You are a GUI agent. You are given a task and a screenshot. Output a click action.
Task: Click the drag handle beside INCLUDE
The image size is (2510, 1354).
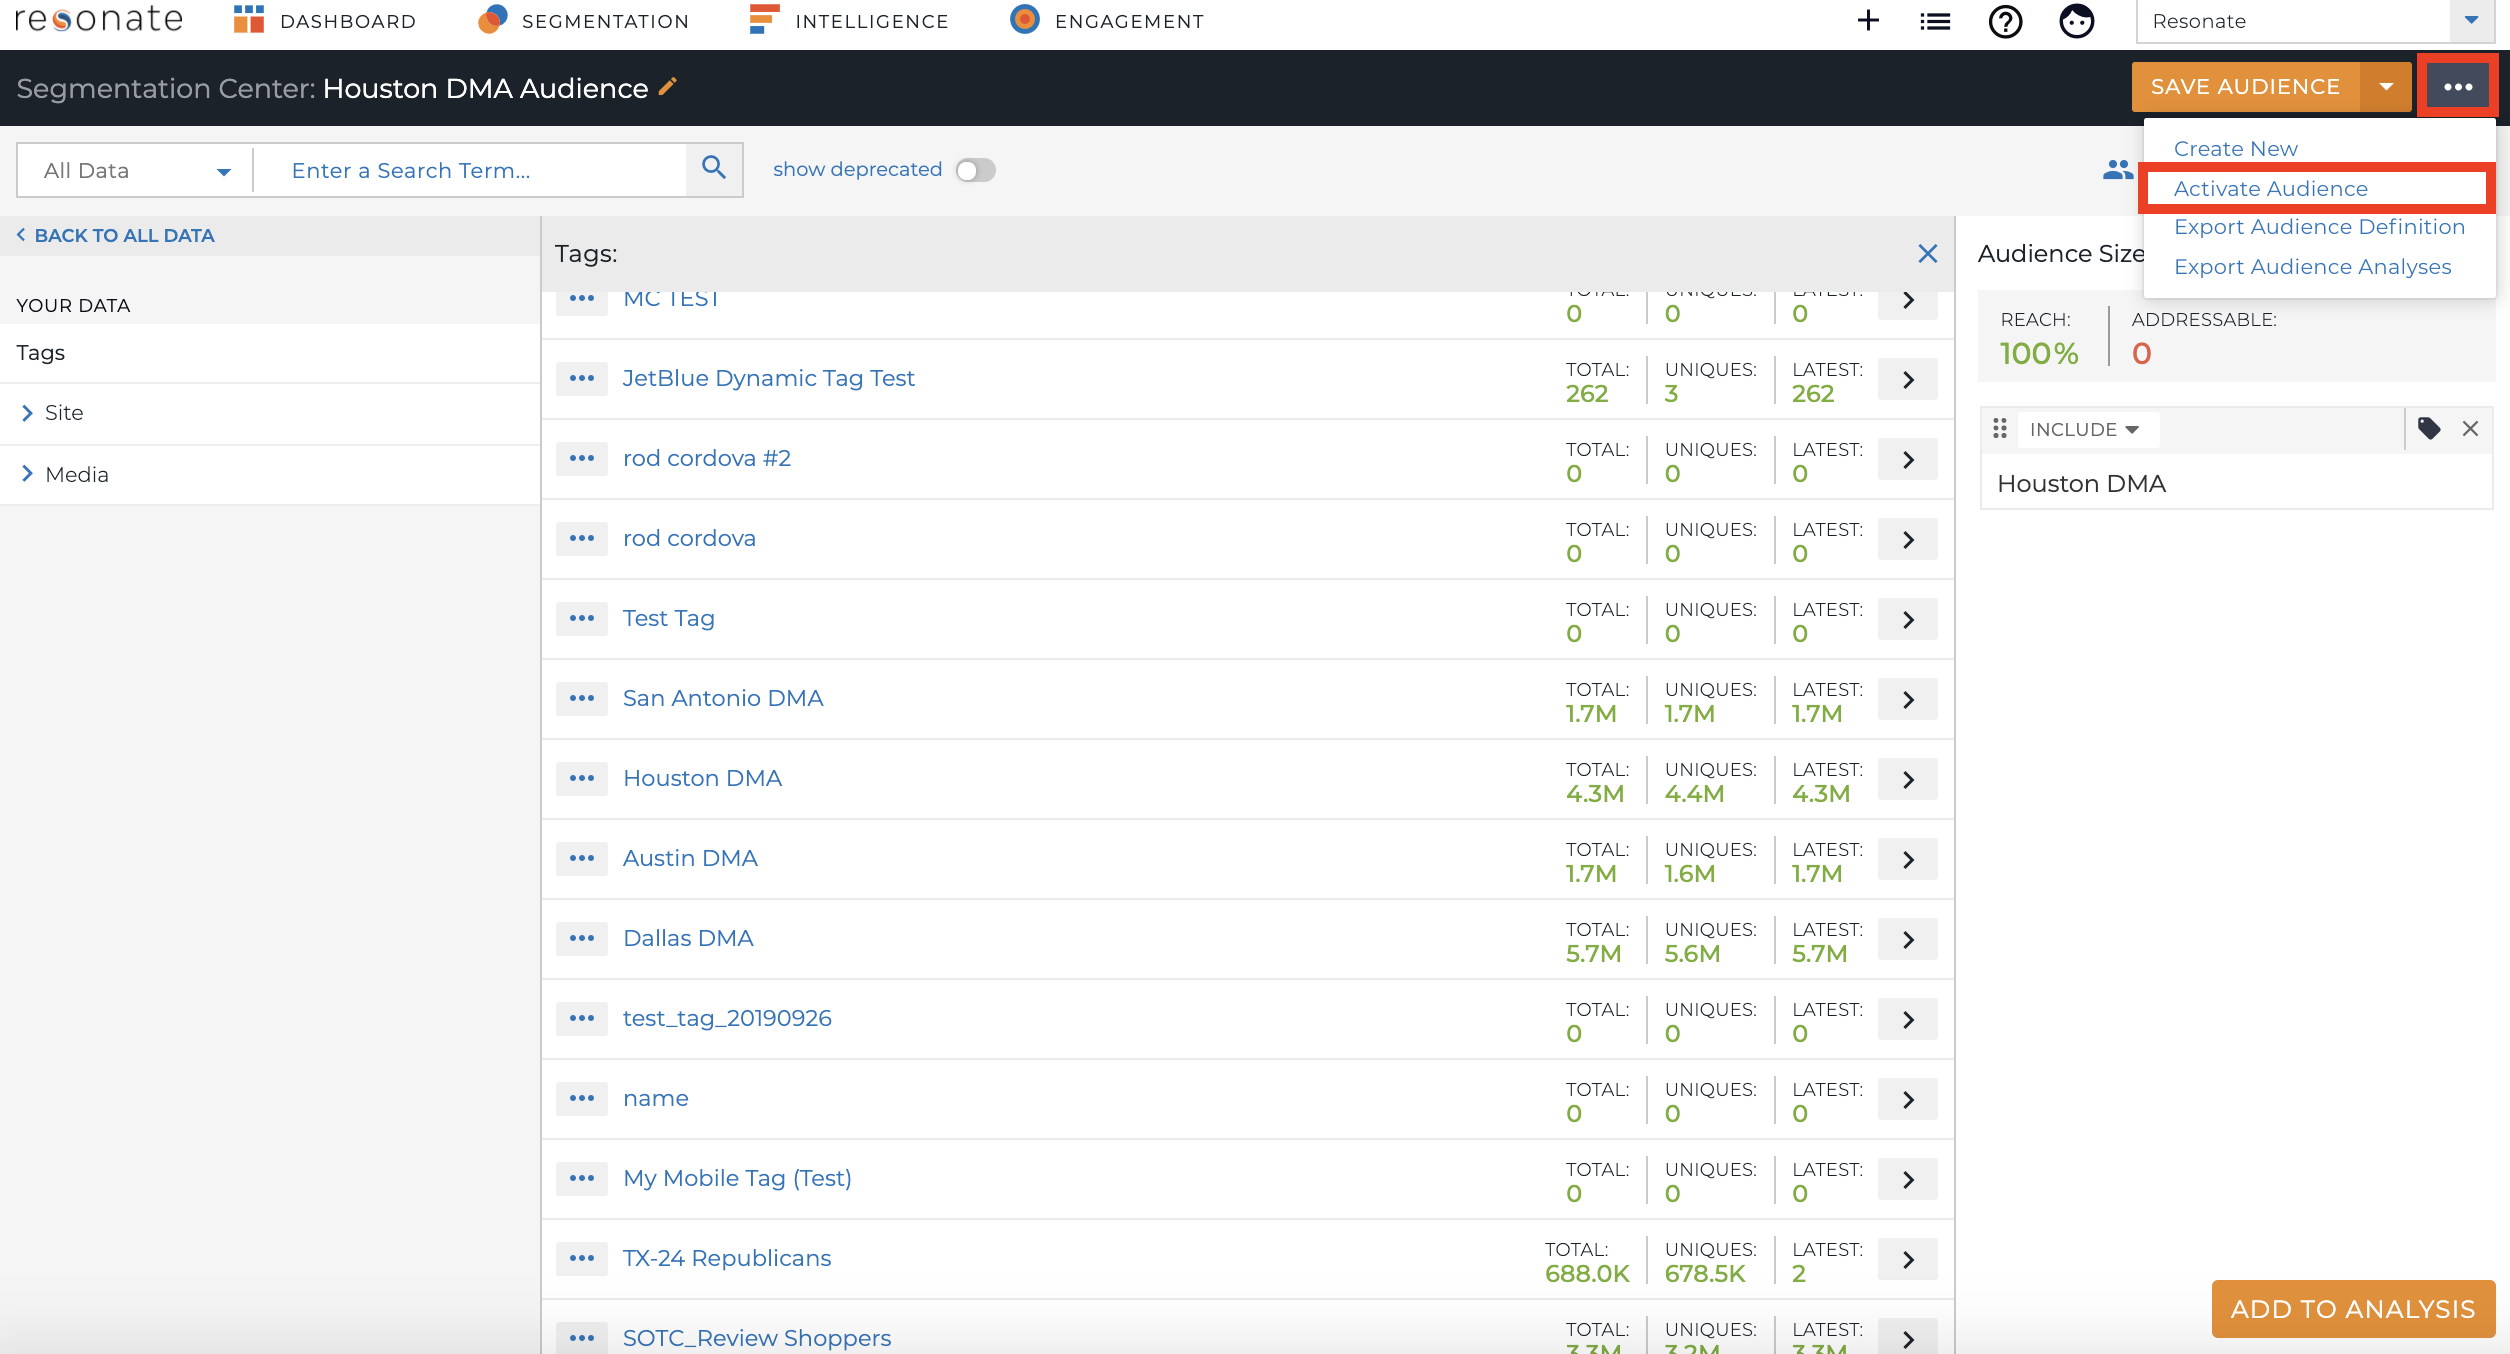[x=2000, y=429]
